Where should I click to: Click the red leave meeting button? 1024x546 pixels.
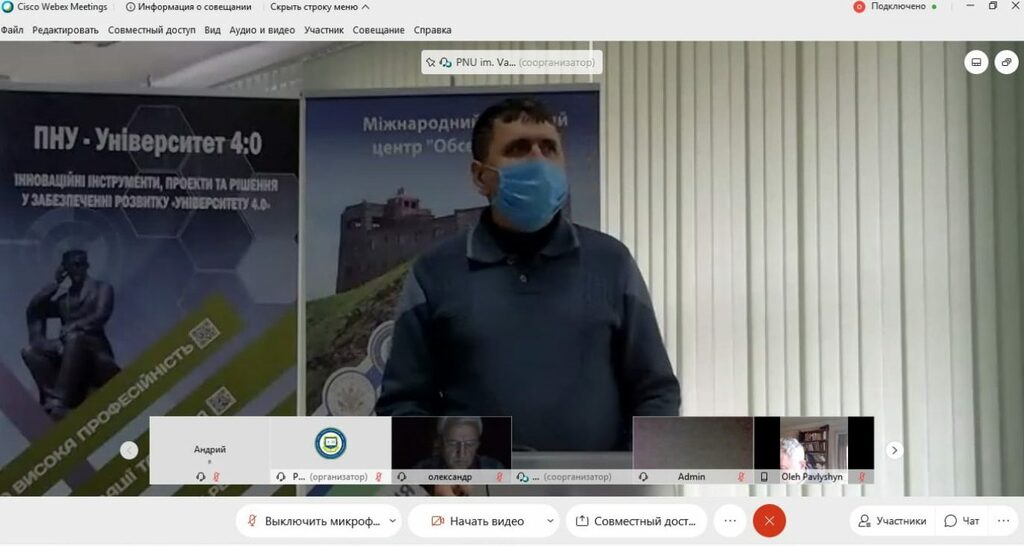(x=769, y=521)
